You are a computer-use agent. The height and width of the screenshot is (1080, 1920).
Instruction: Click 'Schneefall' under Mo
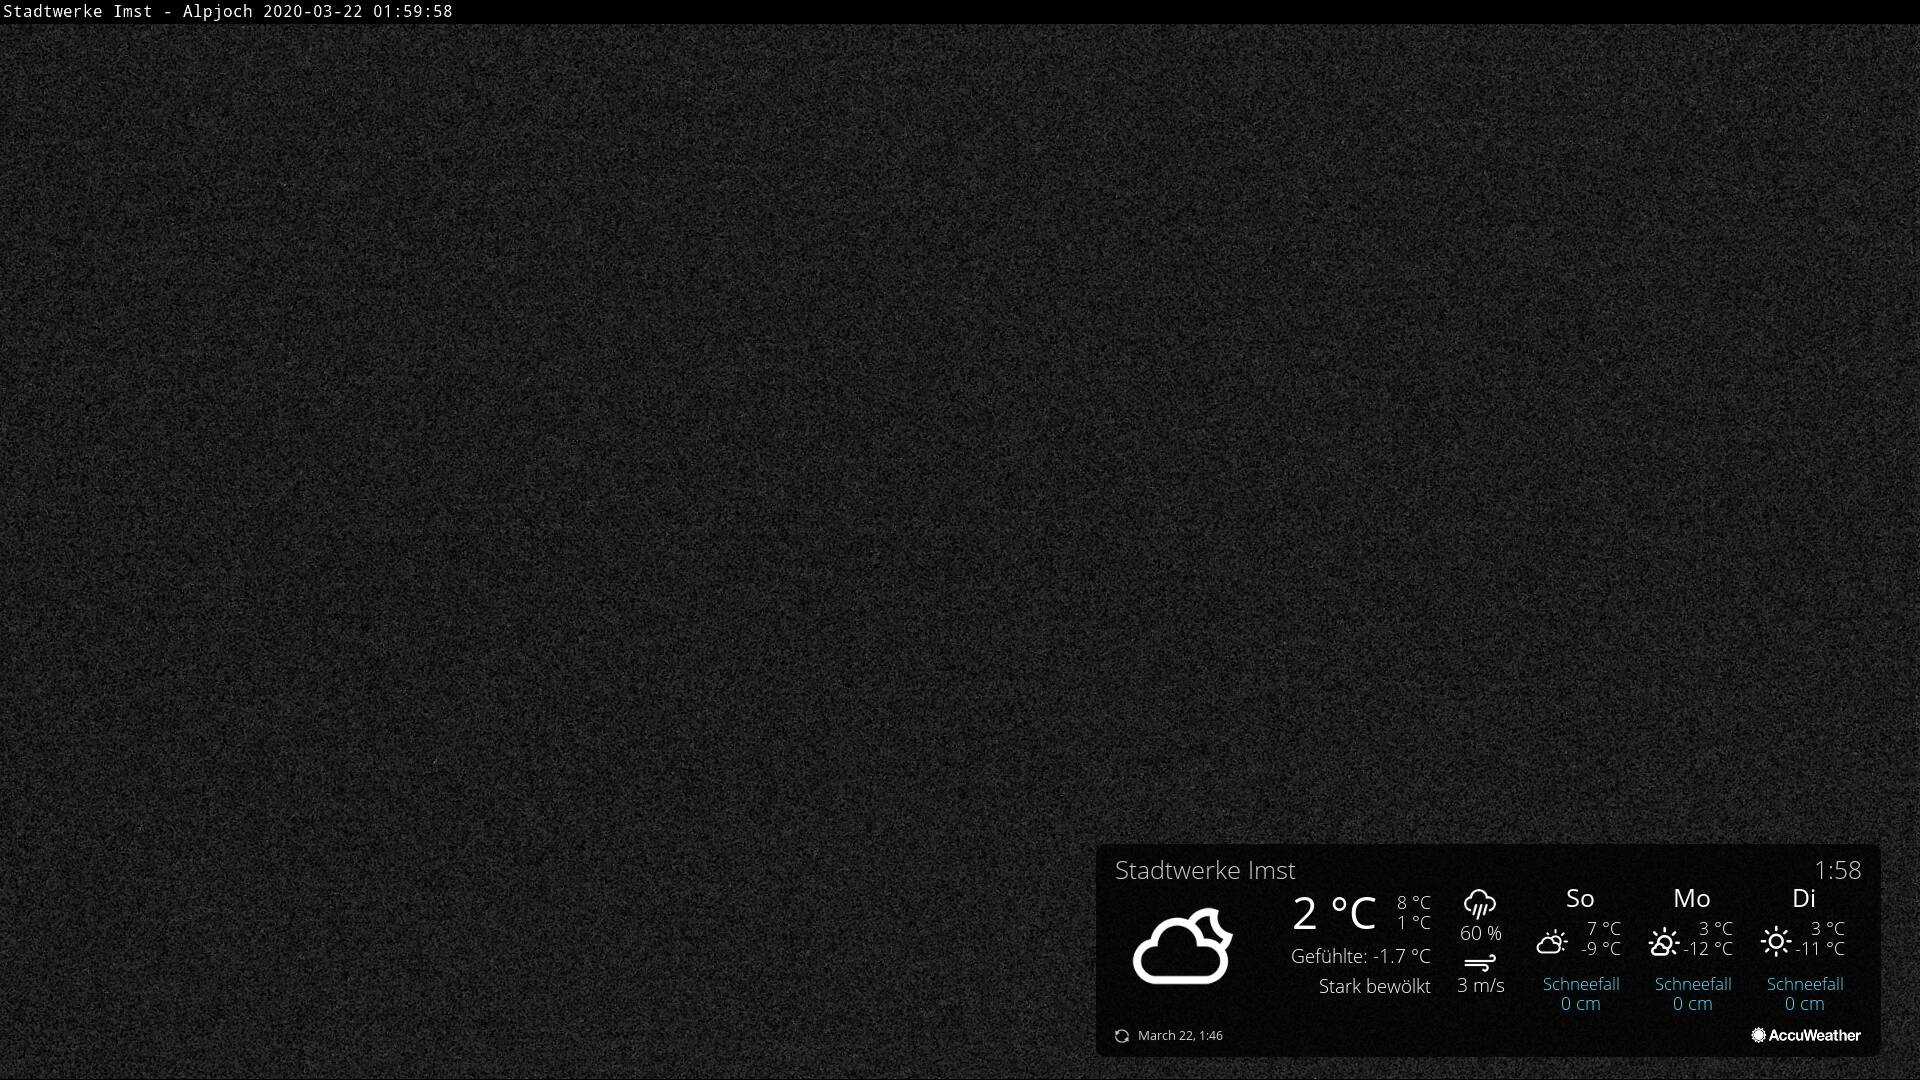point(1693,984)
